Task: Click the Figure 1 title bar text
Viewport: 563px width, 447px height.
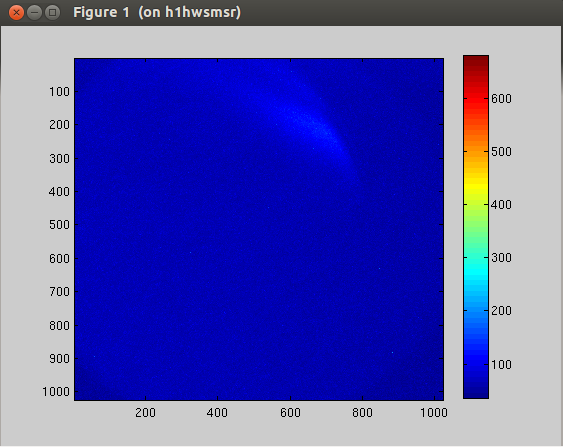Action: (157, 13)
